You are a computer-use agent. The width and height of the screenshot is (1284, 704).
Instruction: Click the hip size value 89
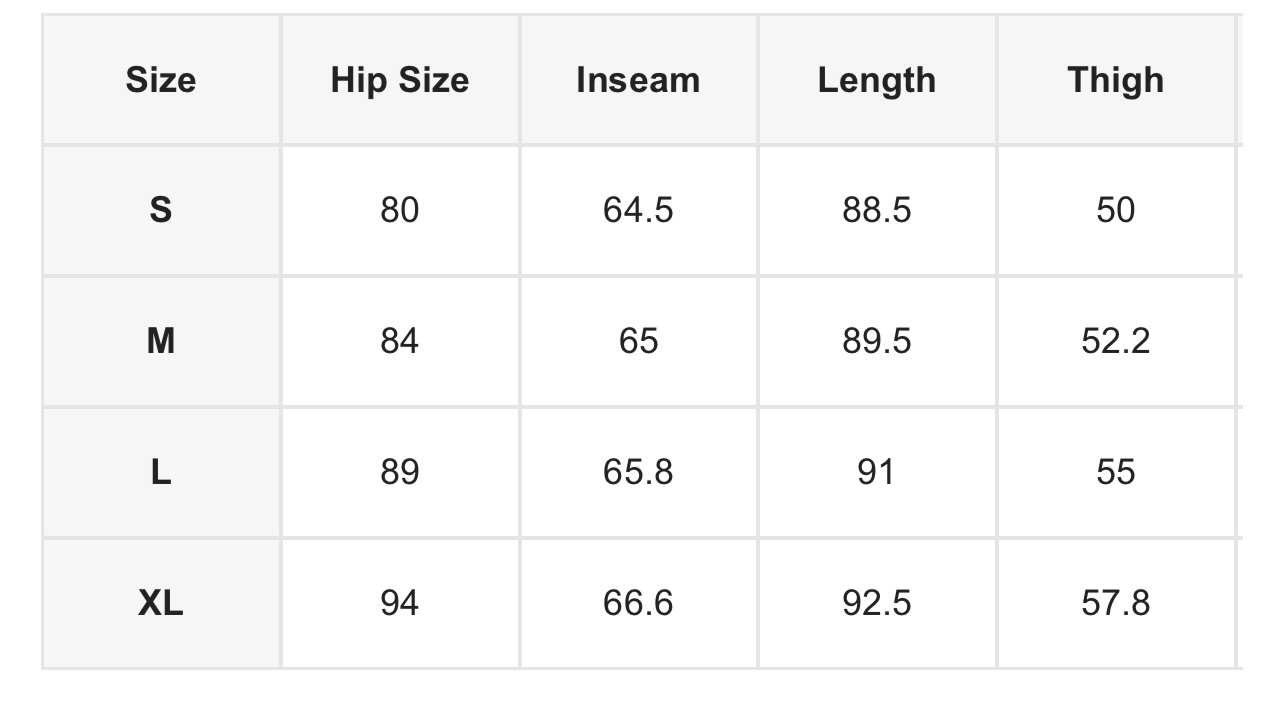[400, 472]
